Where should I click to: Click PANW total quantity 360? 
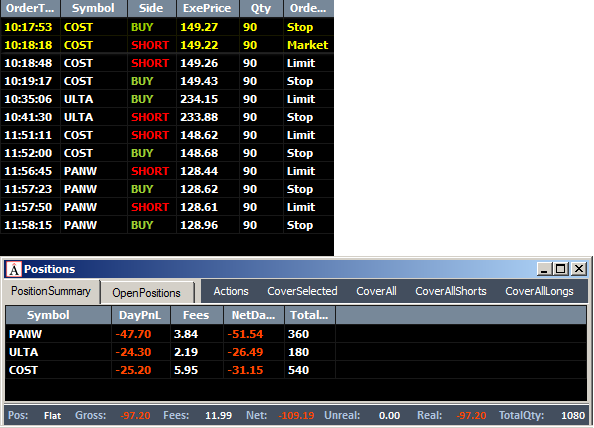tap(299, 334)
